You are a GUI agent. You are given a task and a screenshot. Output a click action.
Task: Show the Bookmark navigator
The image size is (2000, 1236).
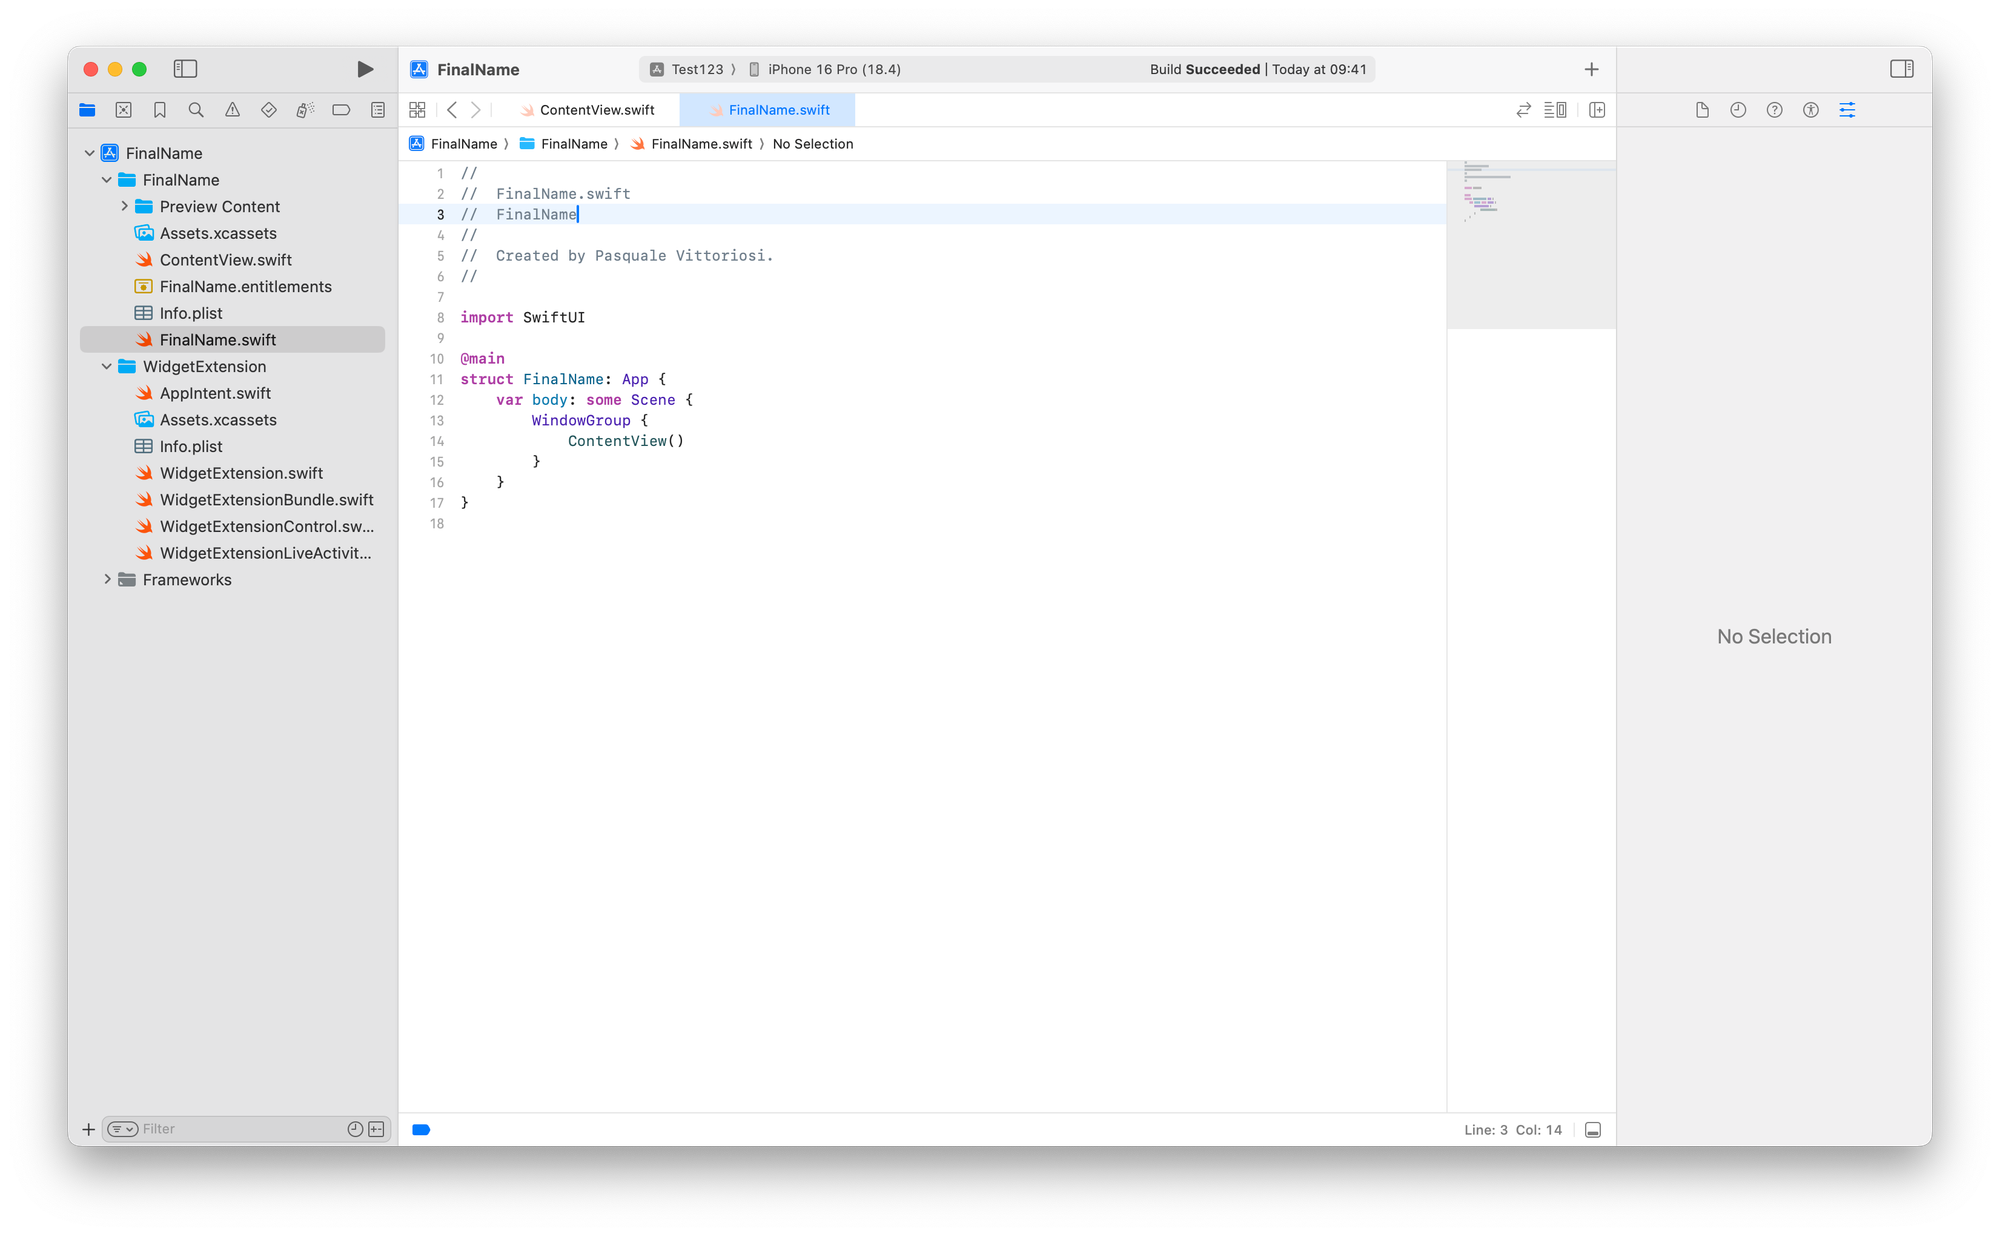click(160, 110)
